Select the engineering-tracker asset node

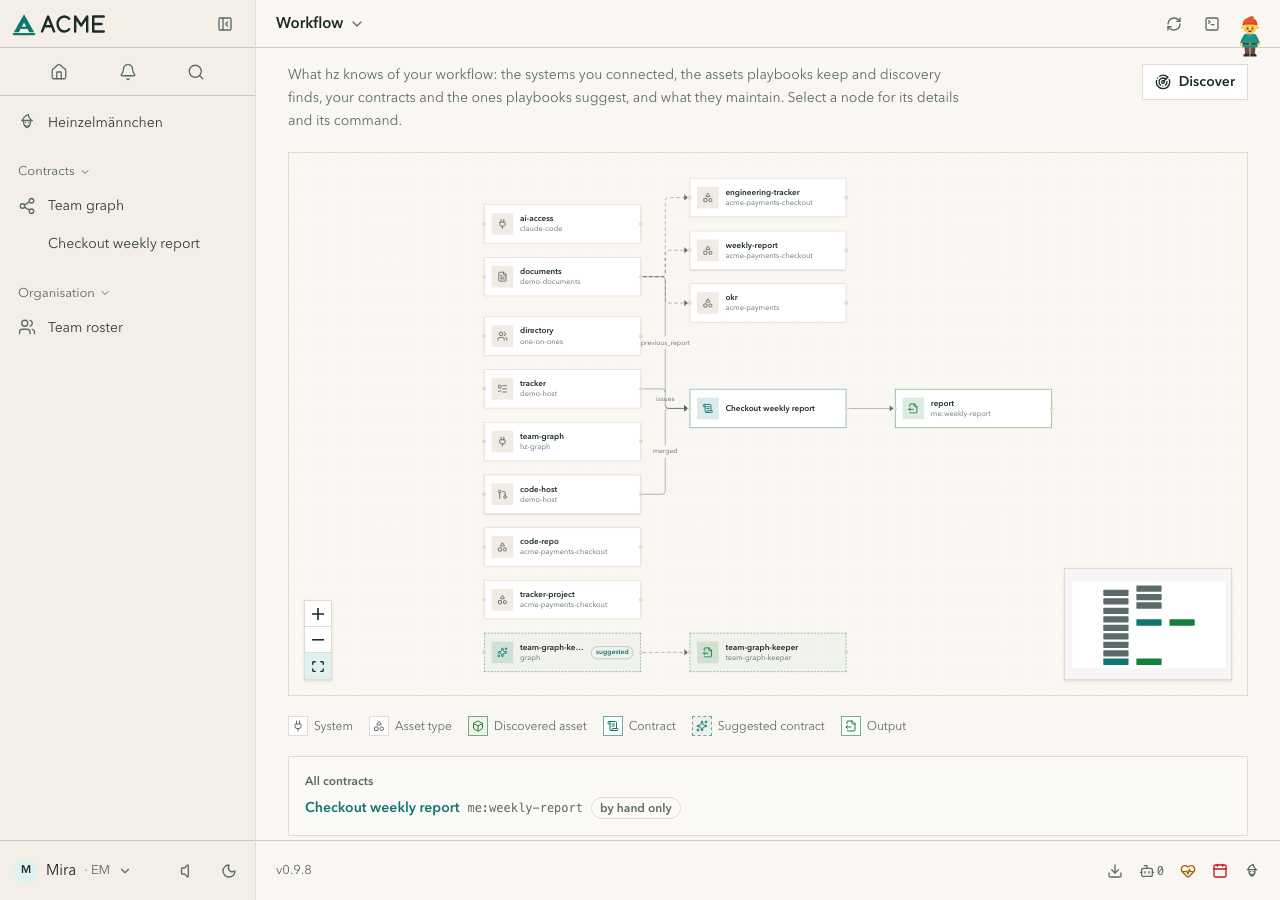[768, 198]
